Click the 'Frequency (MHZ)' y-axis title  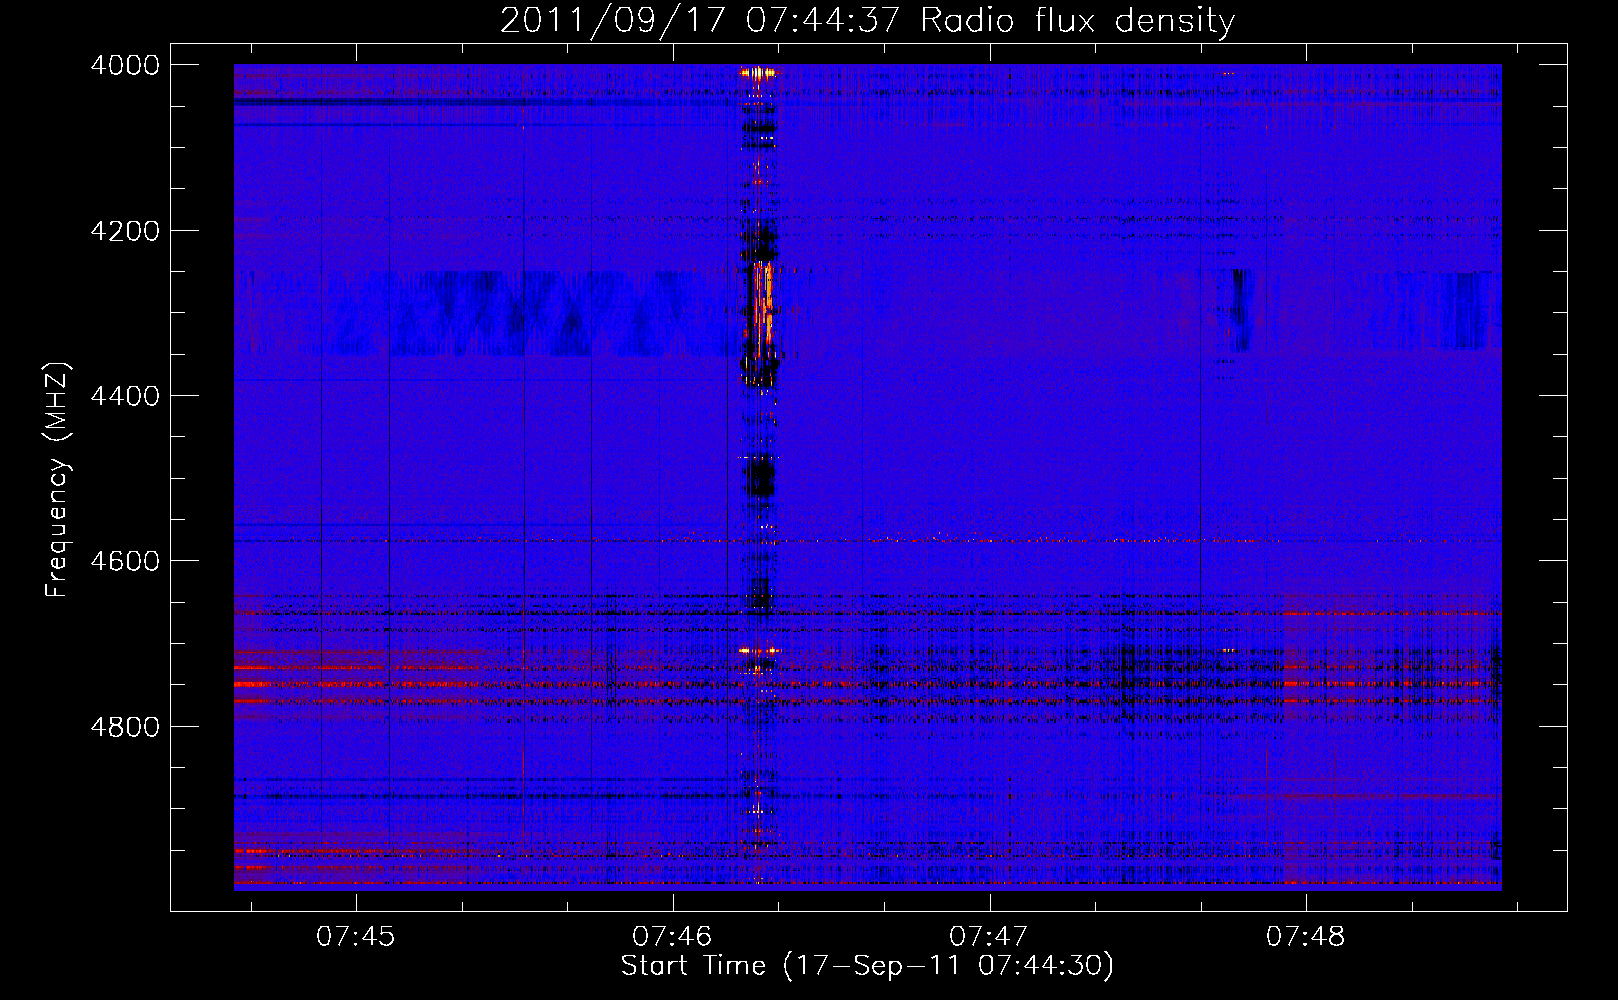click(x=57, y=480)
